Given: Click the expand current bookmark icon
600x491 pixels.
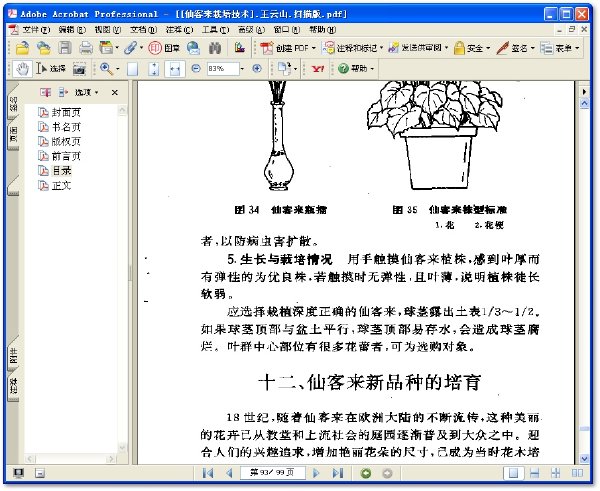Looking at the screenshot, I should point(63,92).
